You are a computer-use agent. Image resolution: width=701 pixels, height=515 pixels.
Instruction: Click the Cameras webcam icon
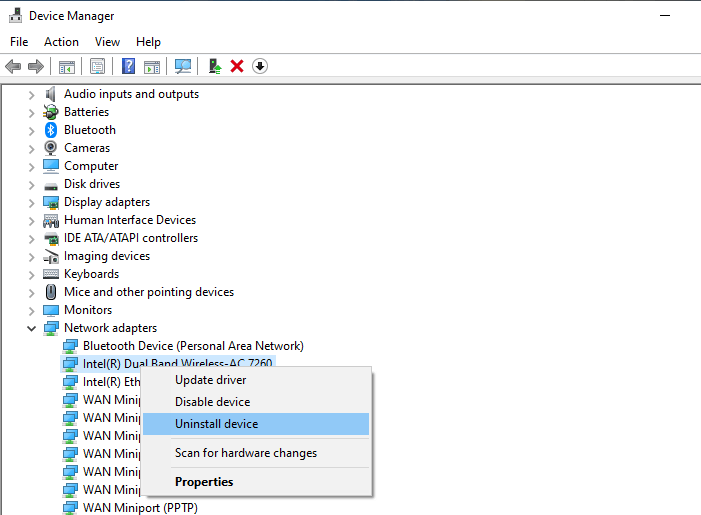(x=51, y=148)
